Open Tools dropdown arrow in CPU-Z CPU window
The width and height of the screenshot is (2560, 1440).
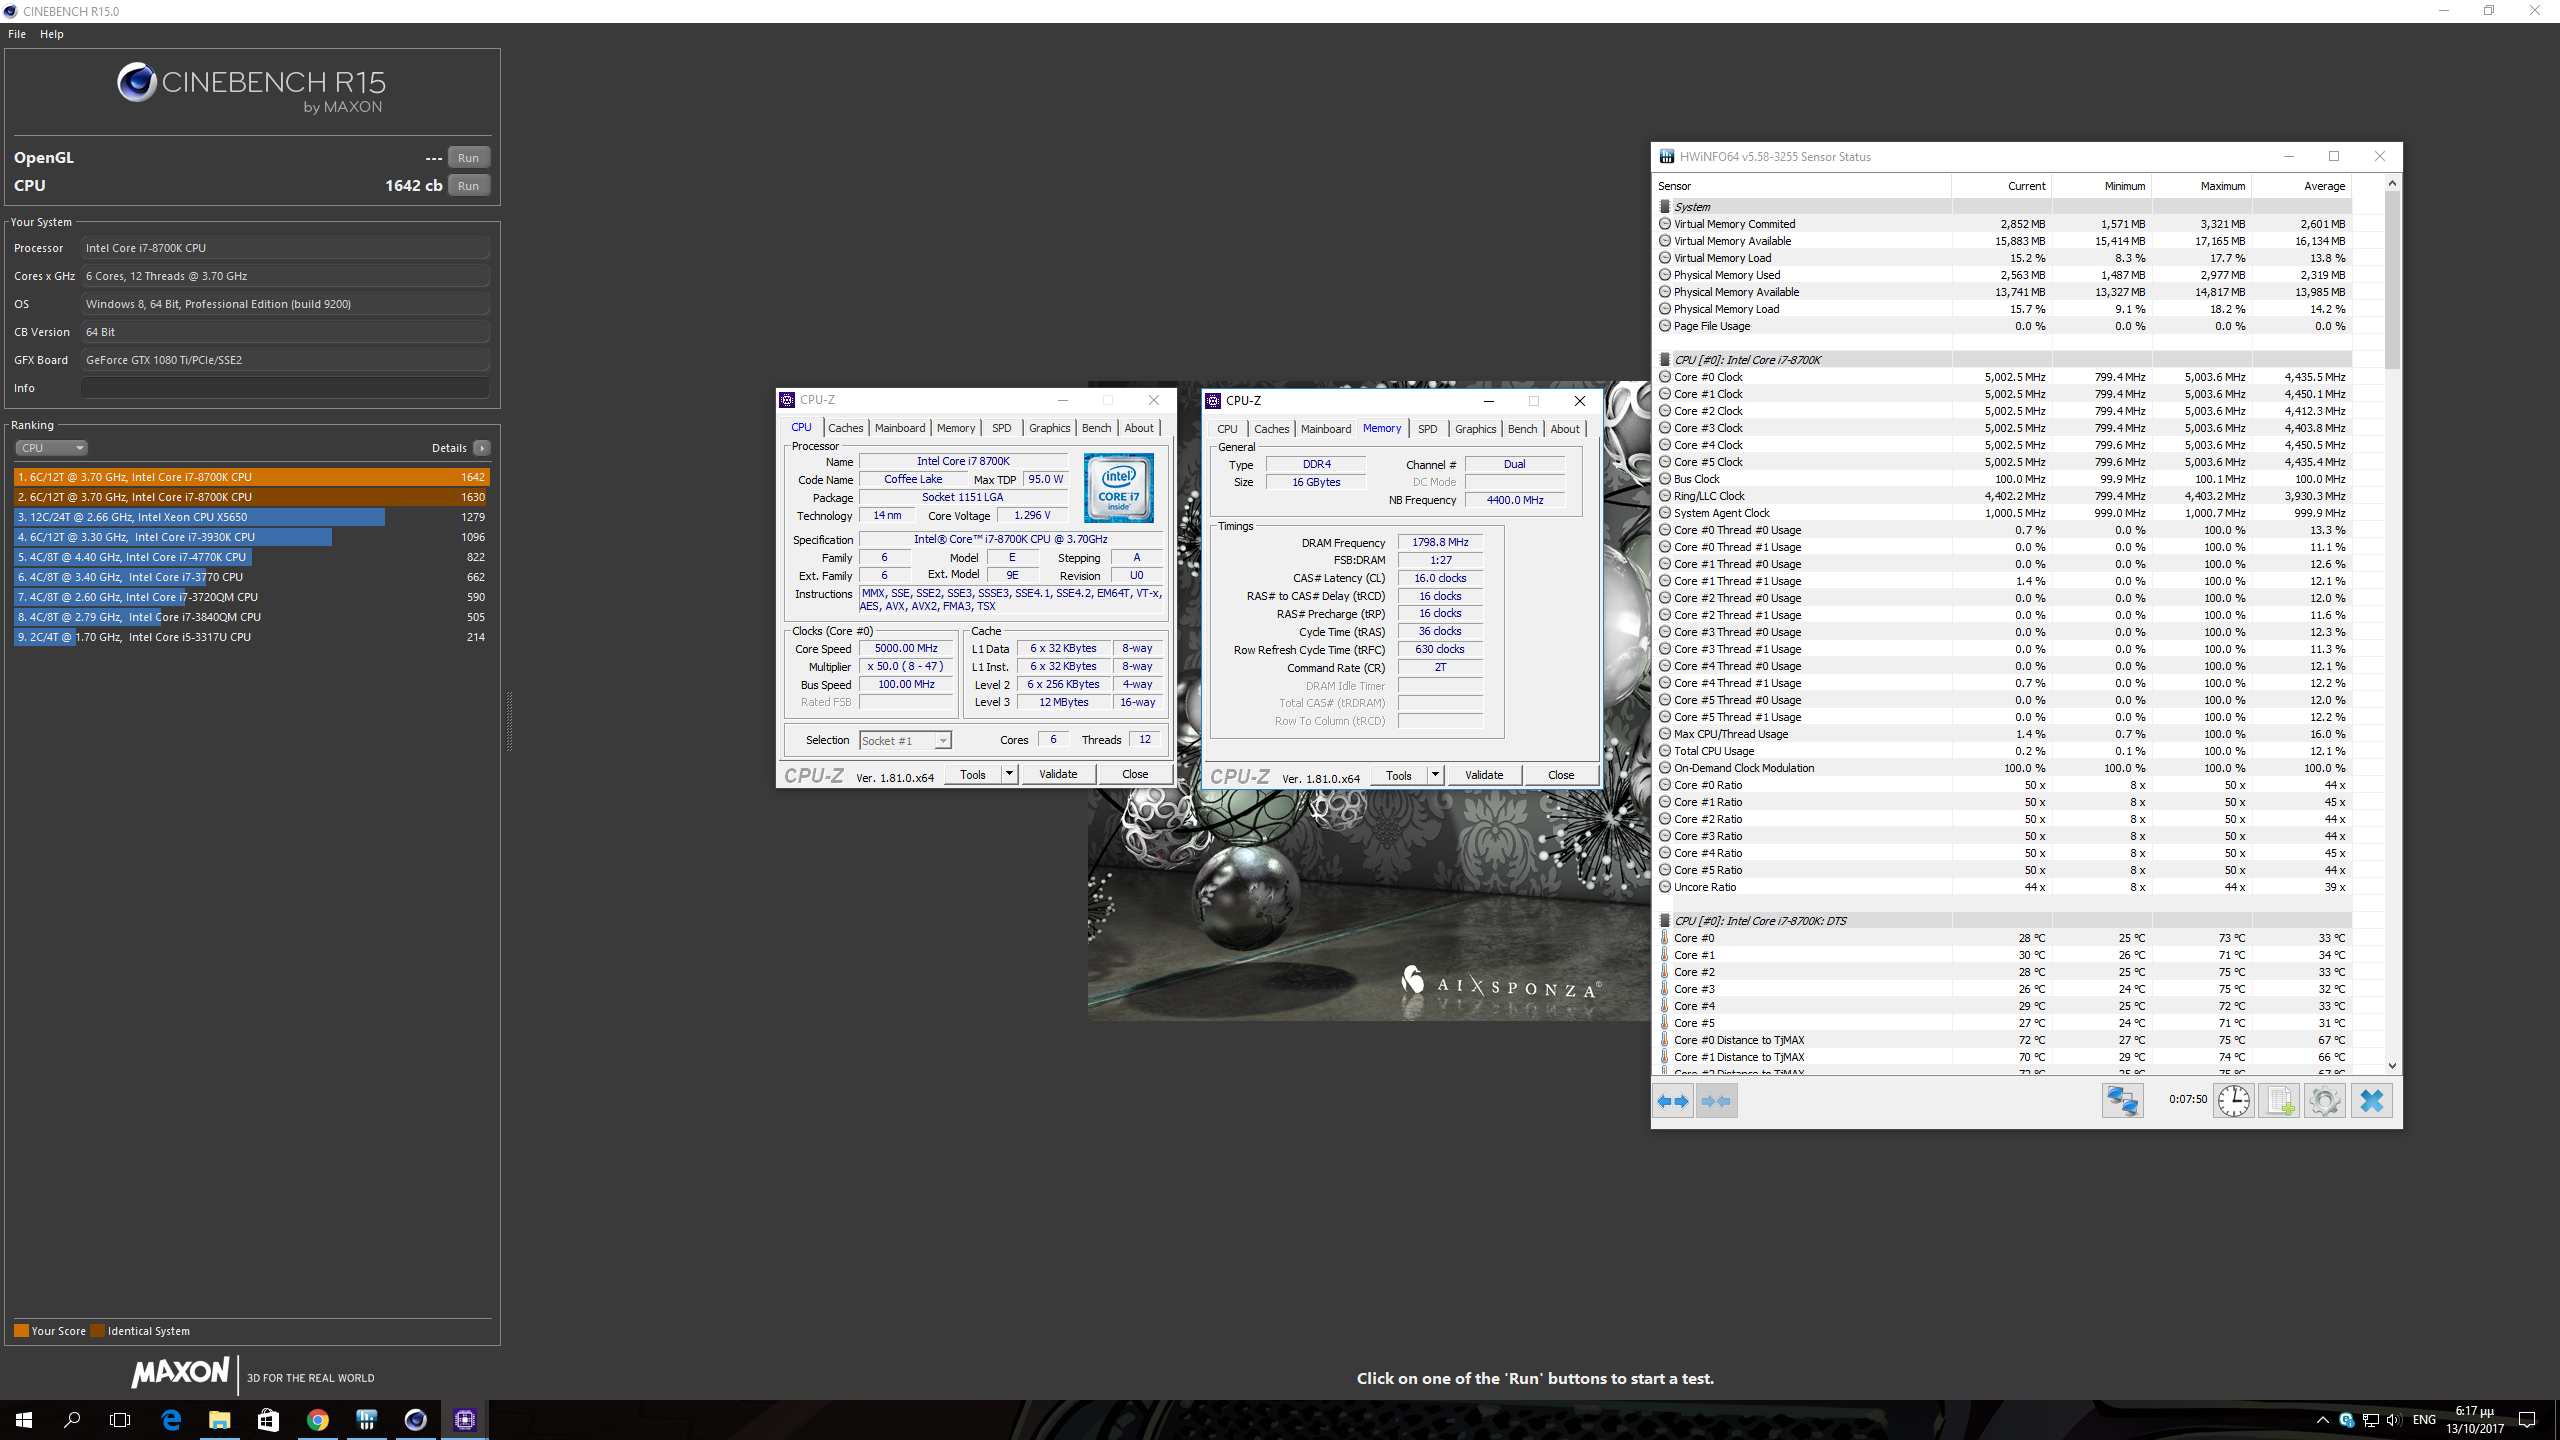(1009, 774)
